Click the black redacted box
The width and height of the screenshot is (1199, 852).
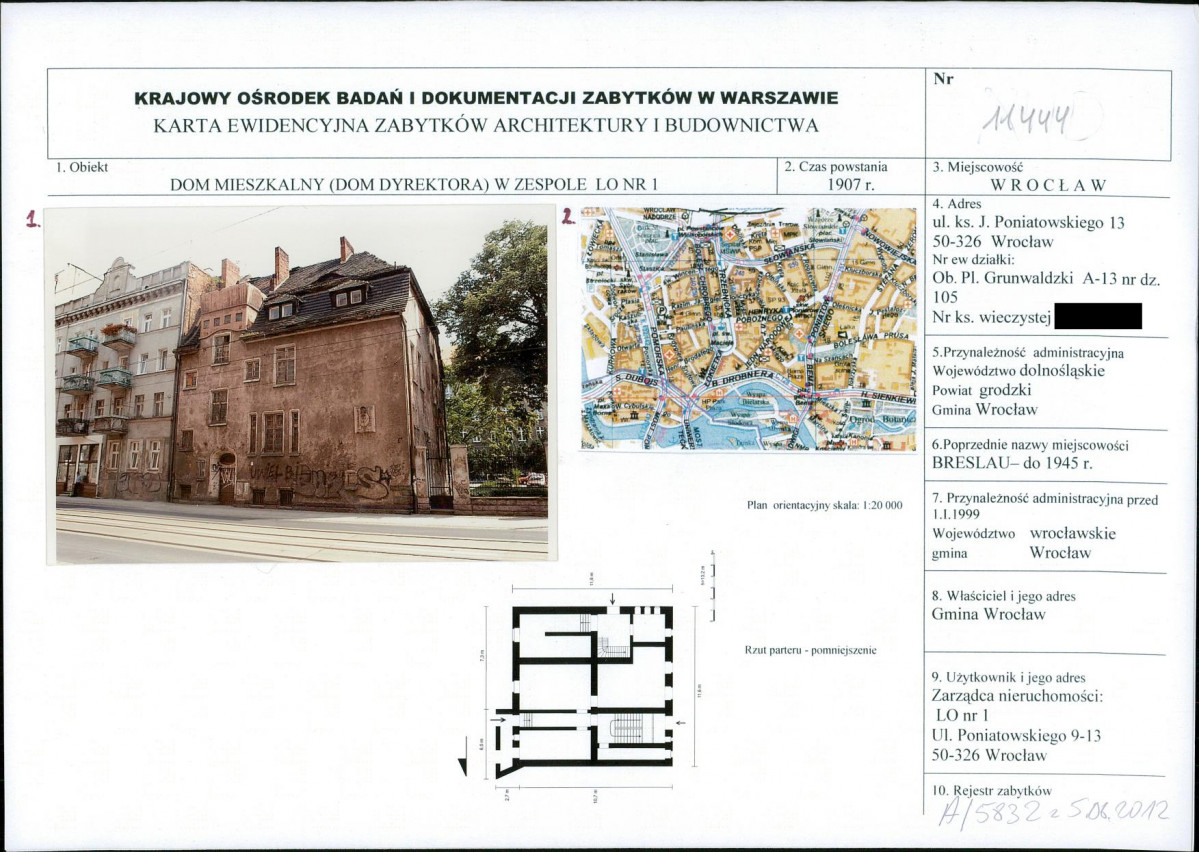1097,316
